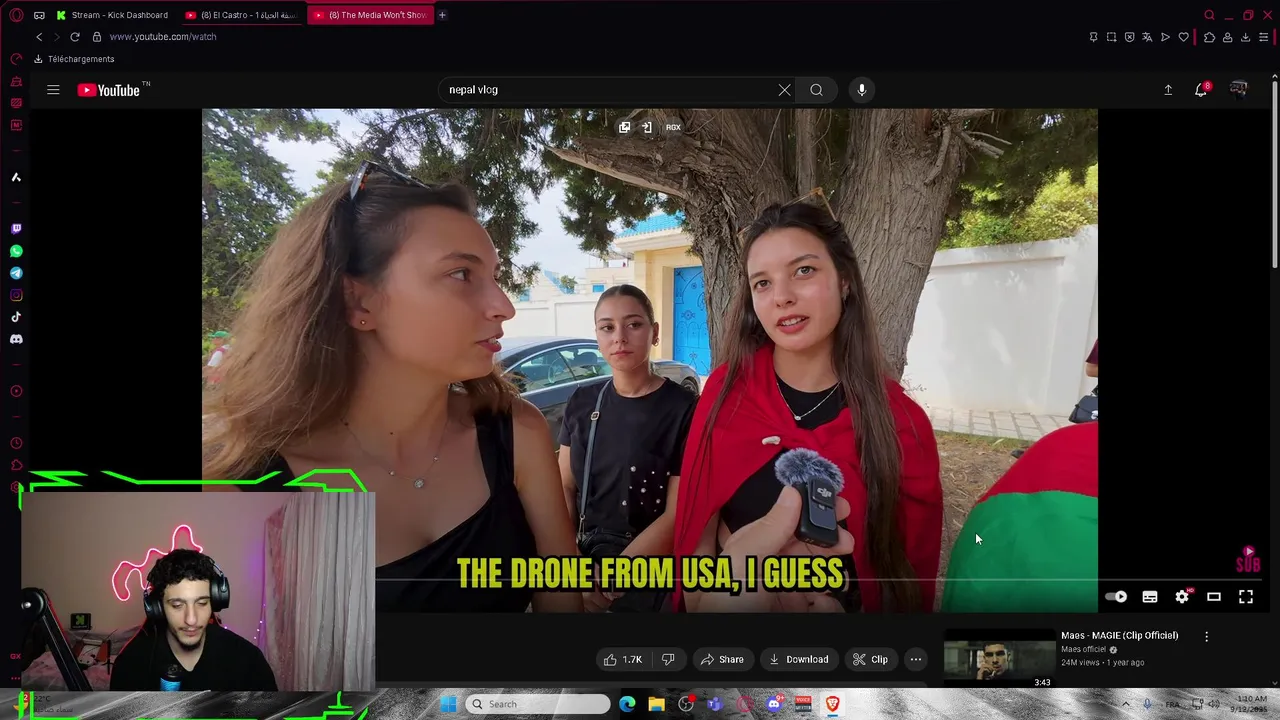This screenshot has height=720, width=1280.
Task: Open YouTube hamburger guide menu
Action: [x=53, y=90]
